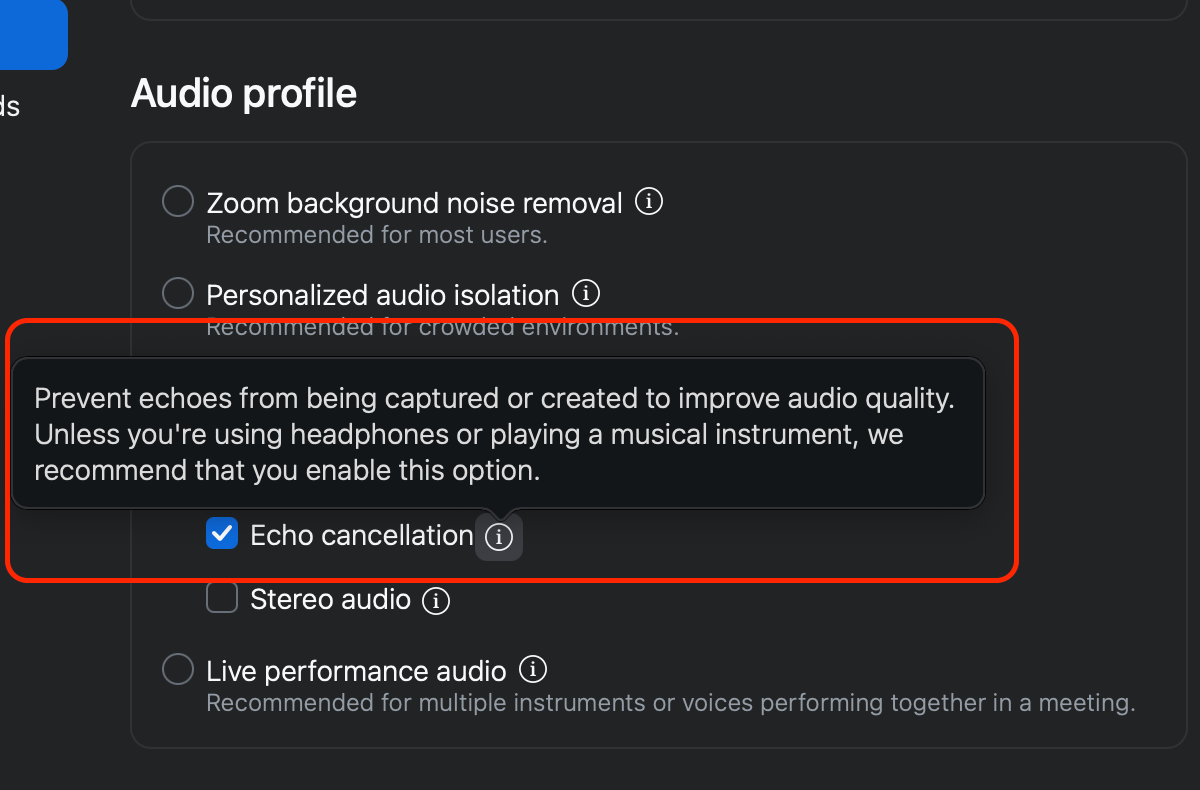
Task: Click the info icon next to Stereo audio
Action: [435, 601]
